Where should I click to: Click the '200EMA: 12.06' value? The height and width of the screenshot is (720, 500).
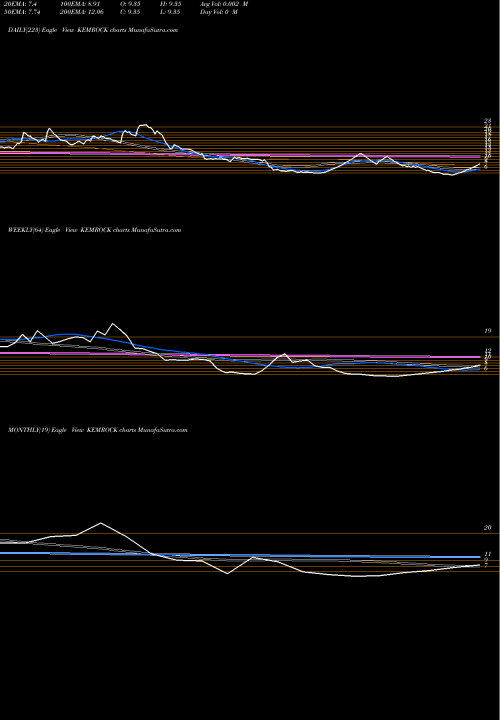click(x=82, y=12)
